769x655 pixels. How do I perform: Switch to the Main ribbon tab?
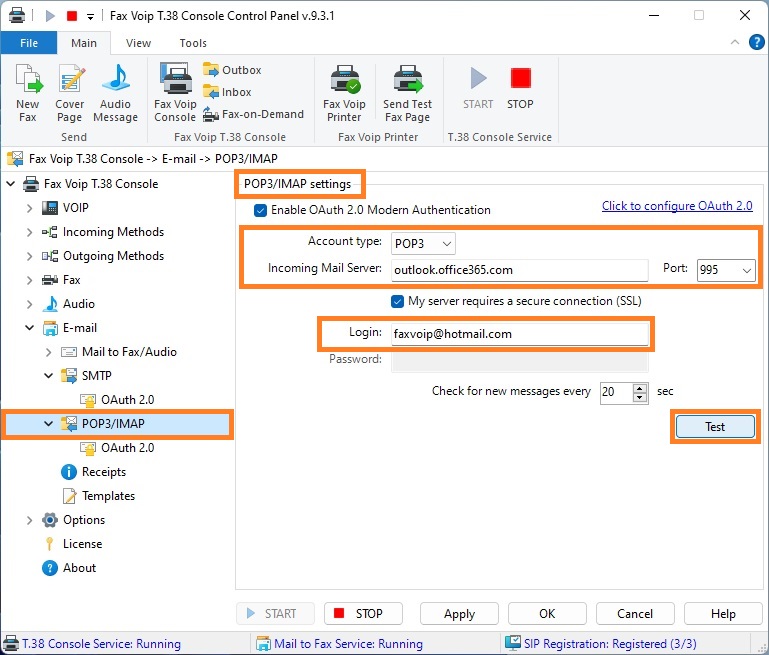(x=84, y=43)
